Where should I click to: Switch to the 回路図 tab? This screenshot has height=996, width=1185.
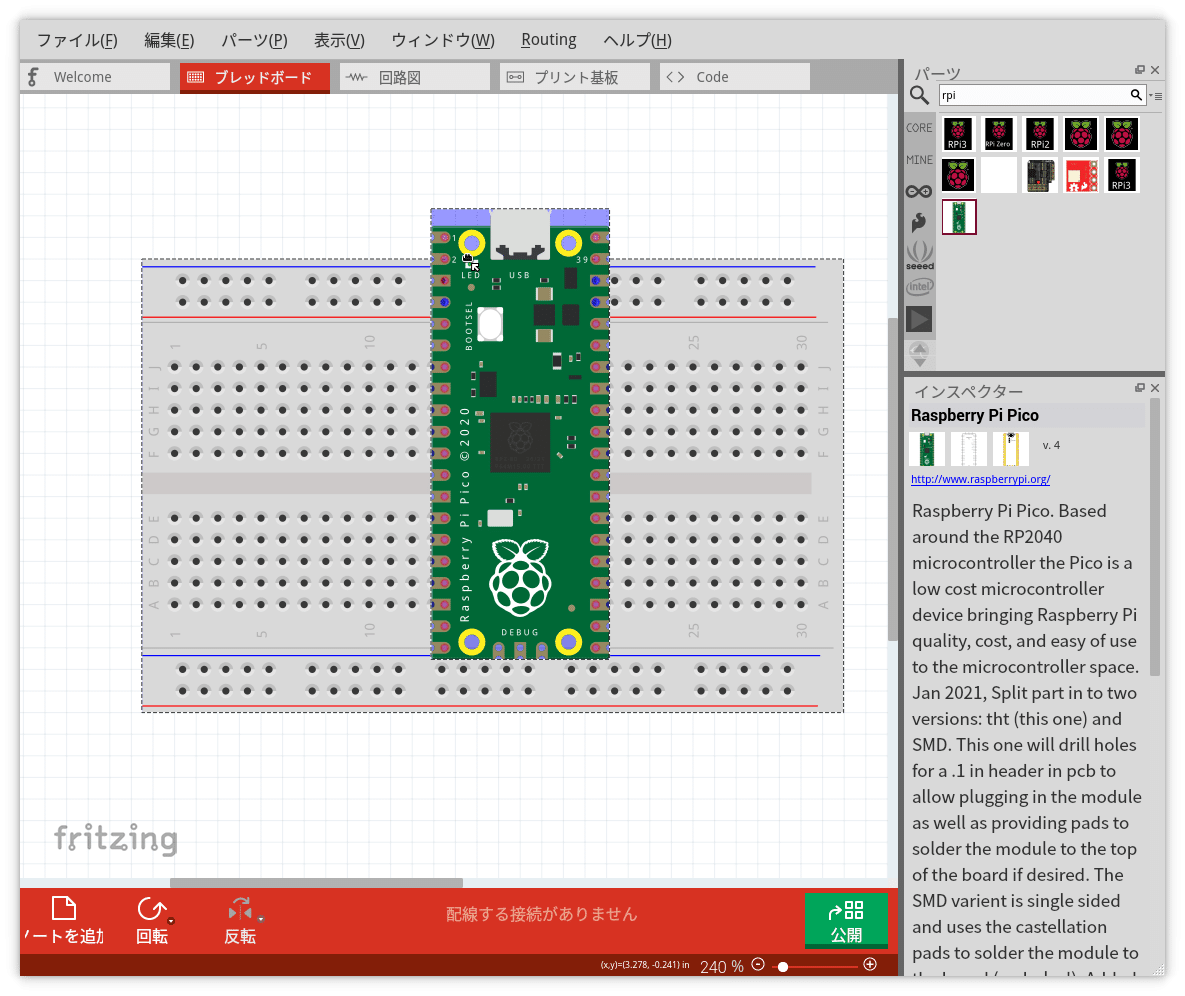(414, 77)
